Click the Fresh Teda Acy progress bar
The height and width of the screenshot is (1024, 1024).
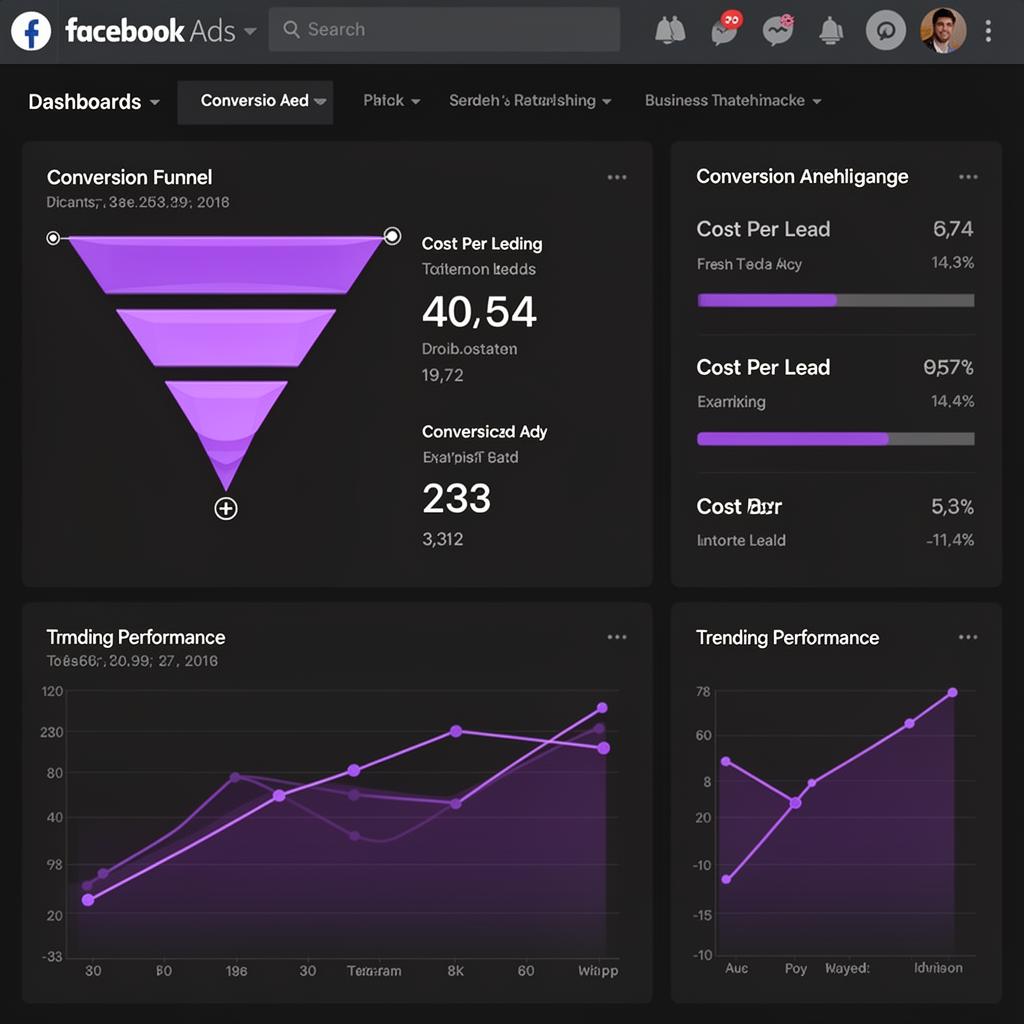(x=836, y=300)
